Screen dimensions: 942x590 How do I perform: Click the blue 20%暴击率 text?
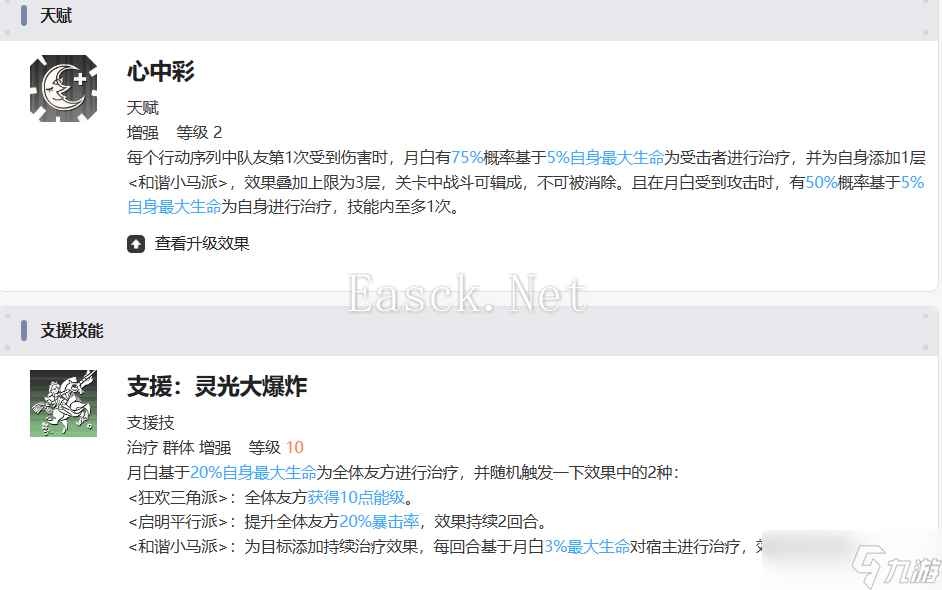379,522
